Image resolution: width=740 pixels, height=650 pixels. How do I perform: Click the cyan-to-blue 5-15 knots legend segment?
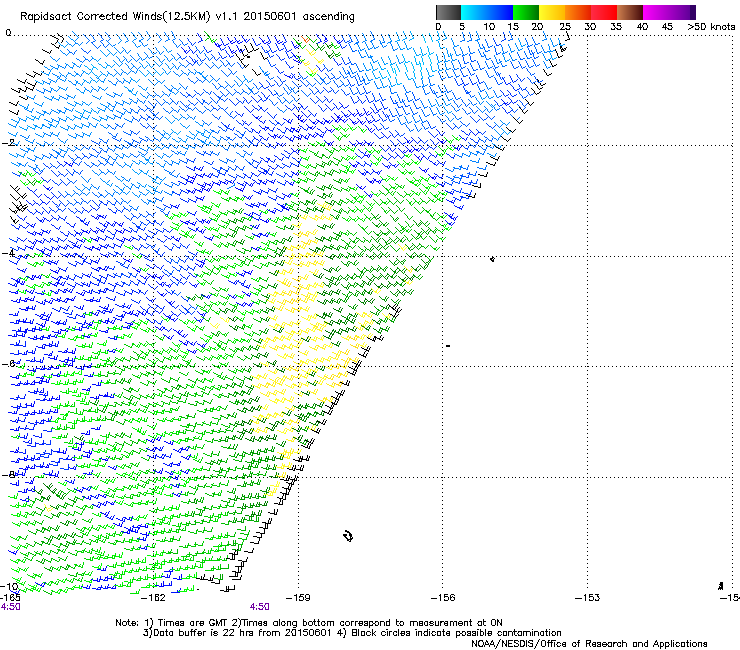487,12
